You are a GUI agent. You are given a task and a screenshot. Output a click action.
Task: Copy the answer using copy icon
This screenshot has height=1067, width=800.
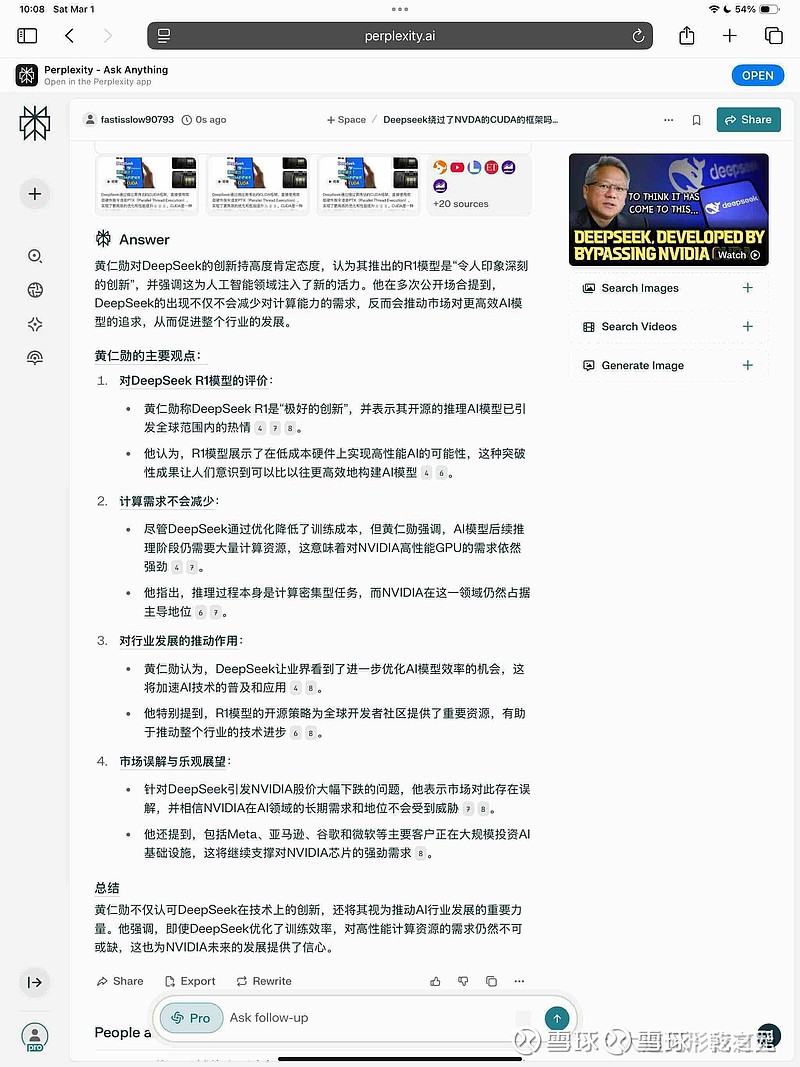(491, 981)
